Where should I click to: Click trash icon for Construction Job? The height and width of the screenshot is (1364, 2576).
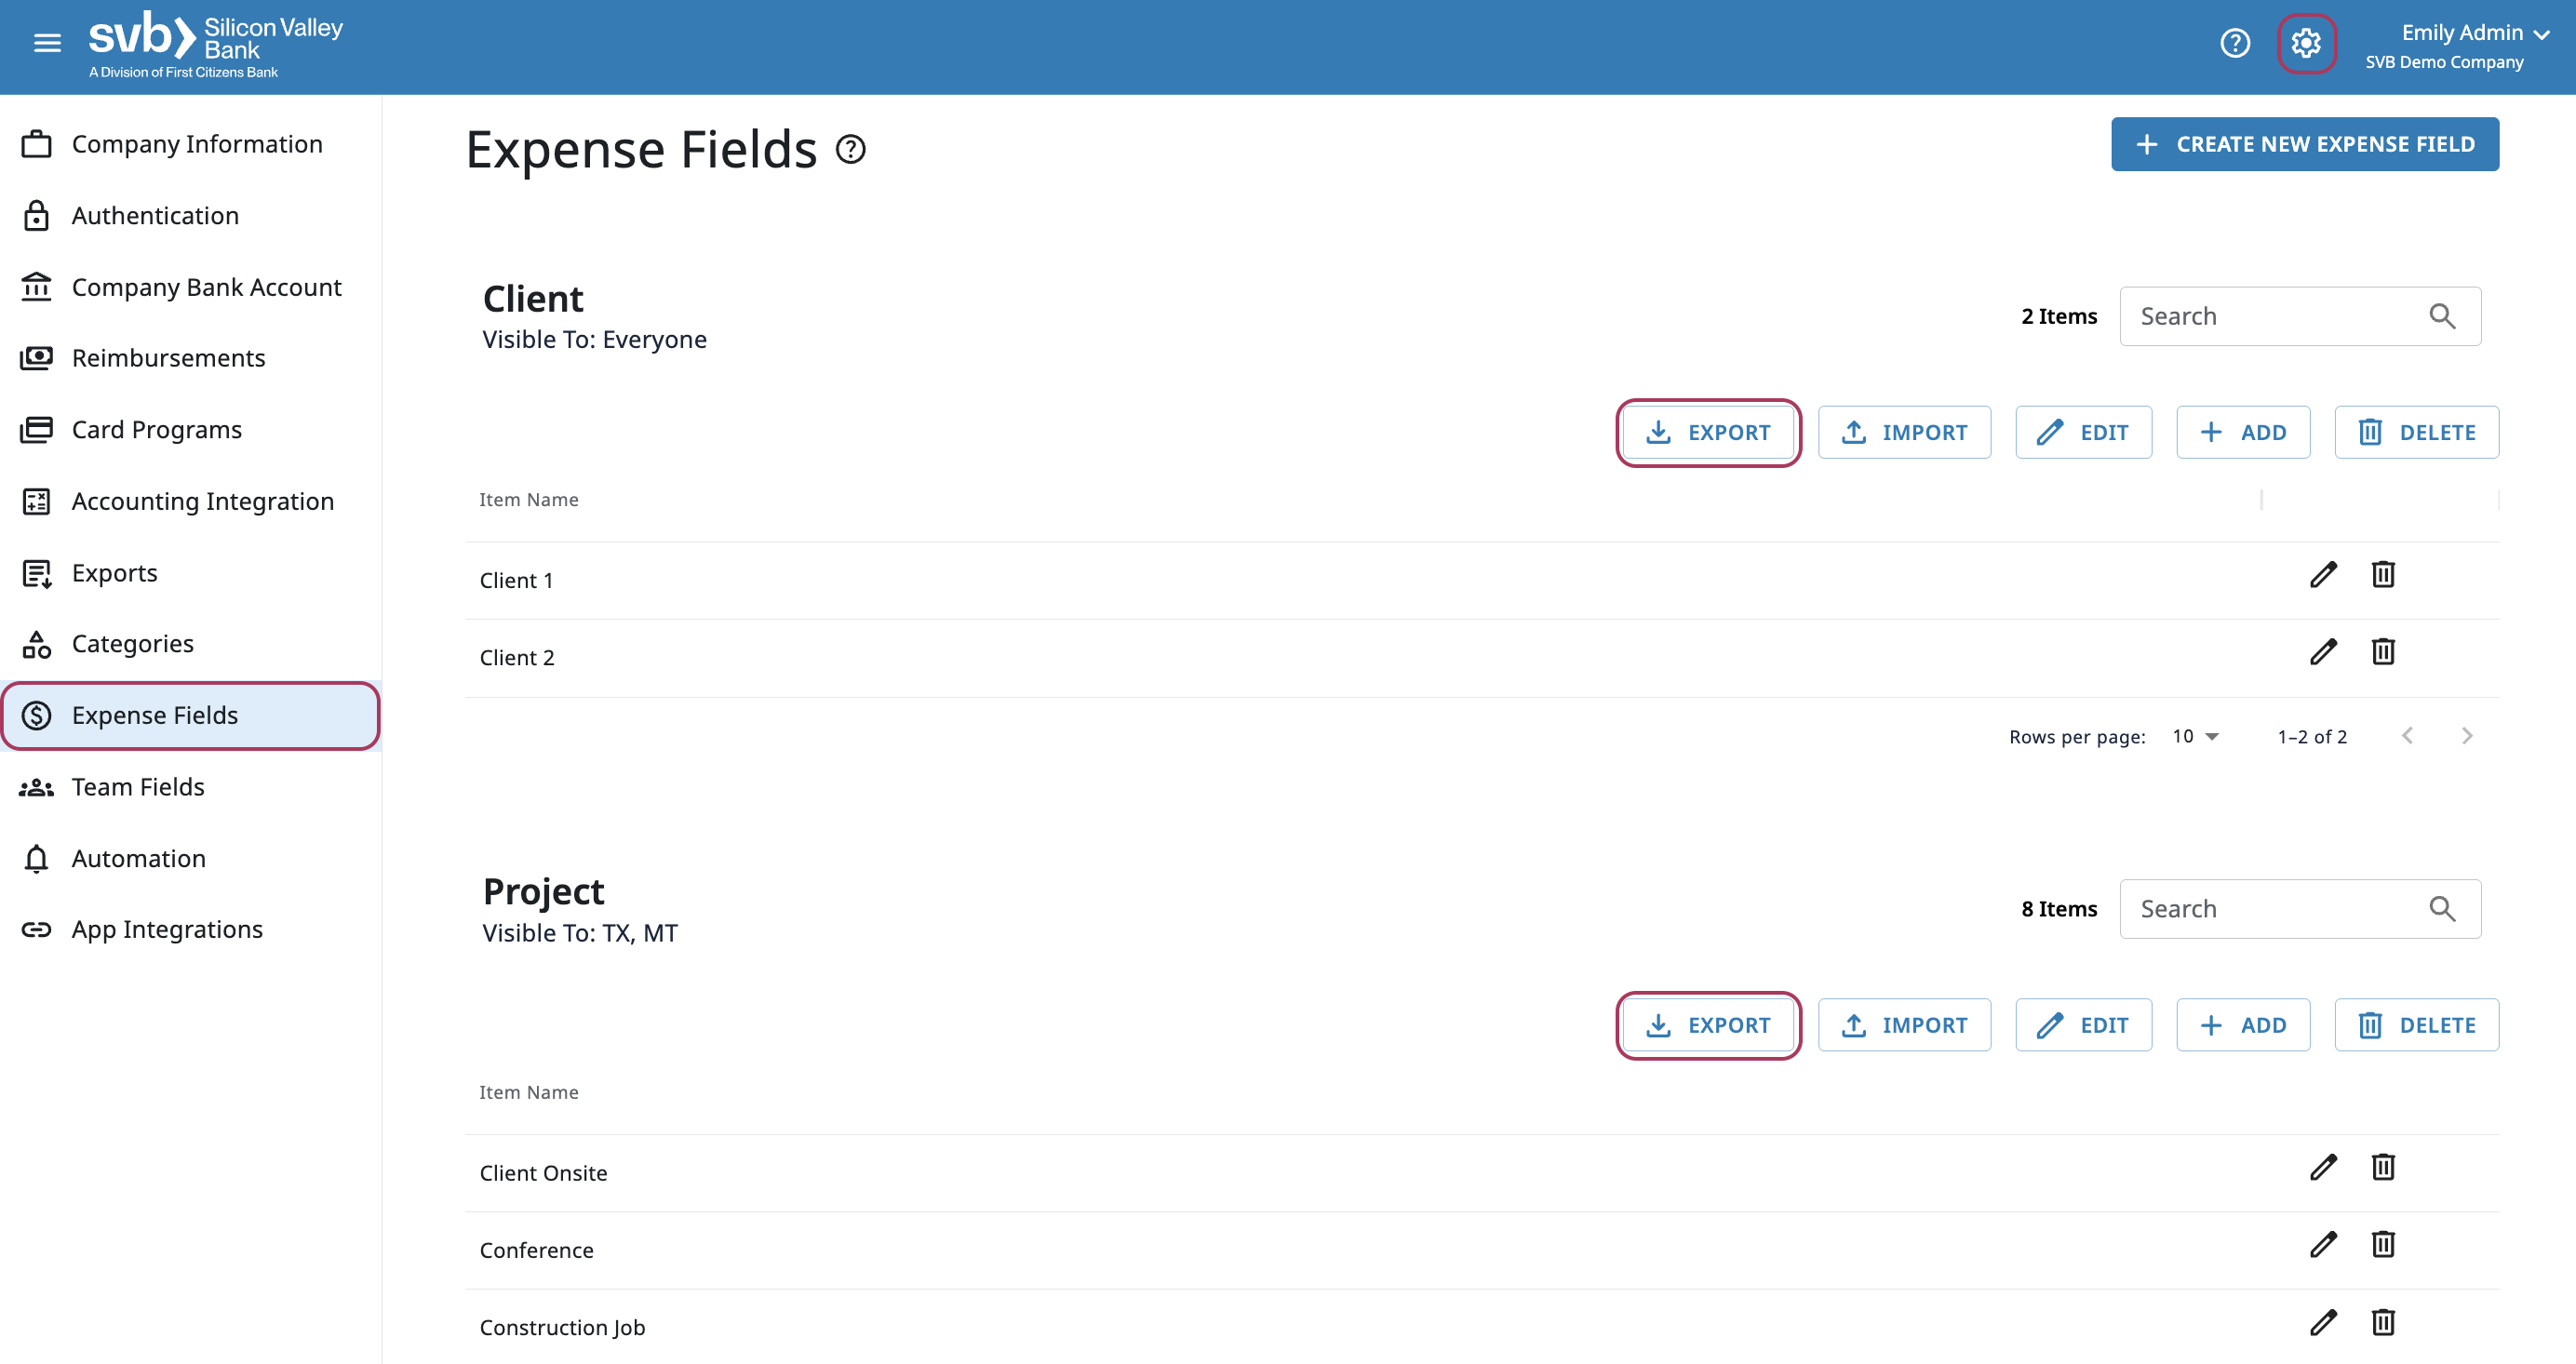click(2383, 1323)
